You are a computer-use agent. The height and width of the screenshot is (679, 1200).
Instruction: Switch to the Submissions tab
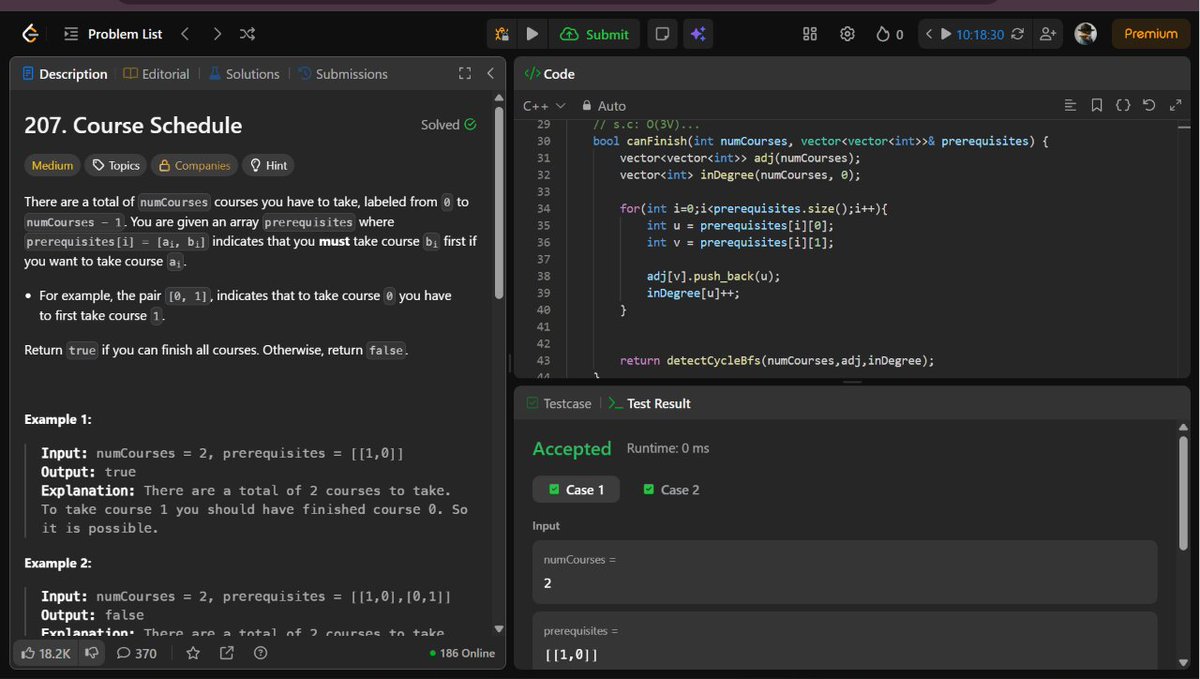(342, 74)
